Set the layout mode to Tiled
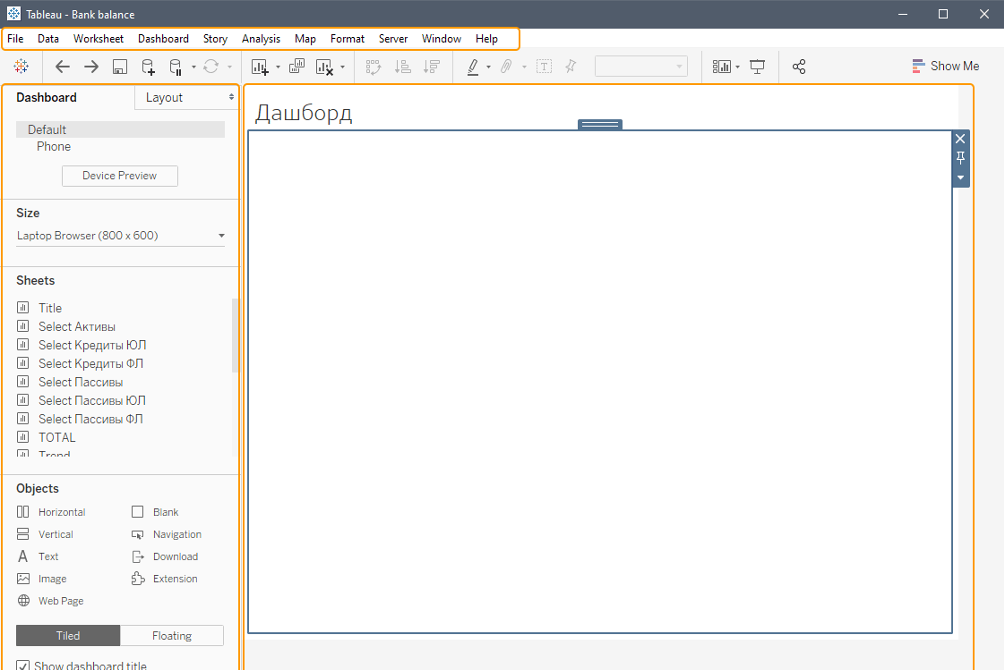Screen dimensions: 1004x670 pyautogui.click(x=68, y=635)
